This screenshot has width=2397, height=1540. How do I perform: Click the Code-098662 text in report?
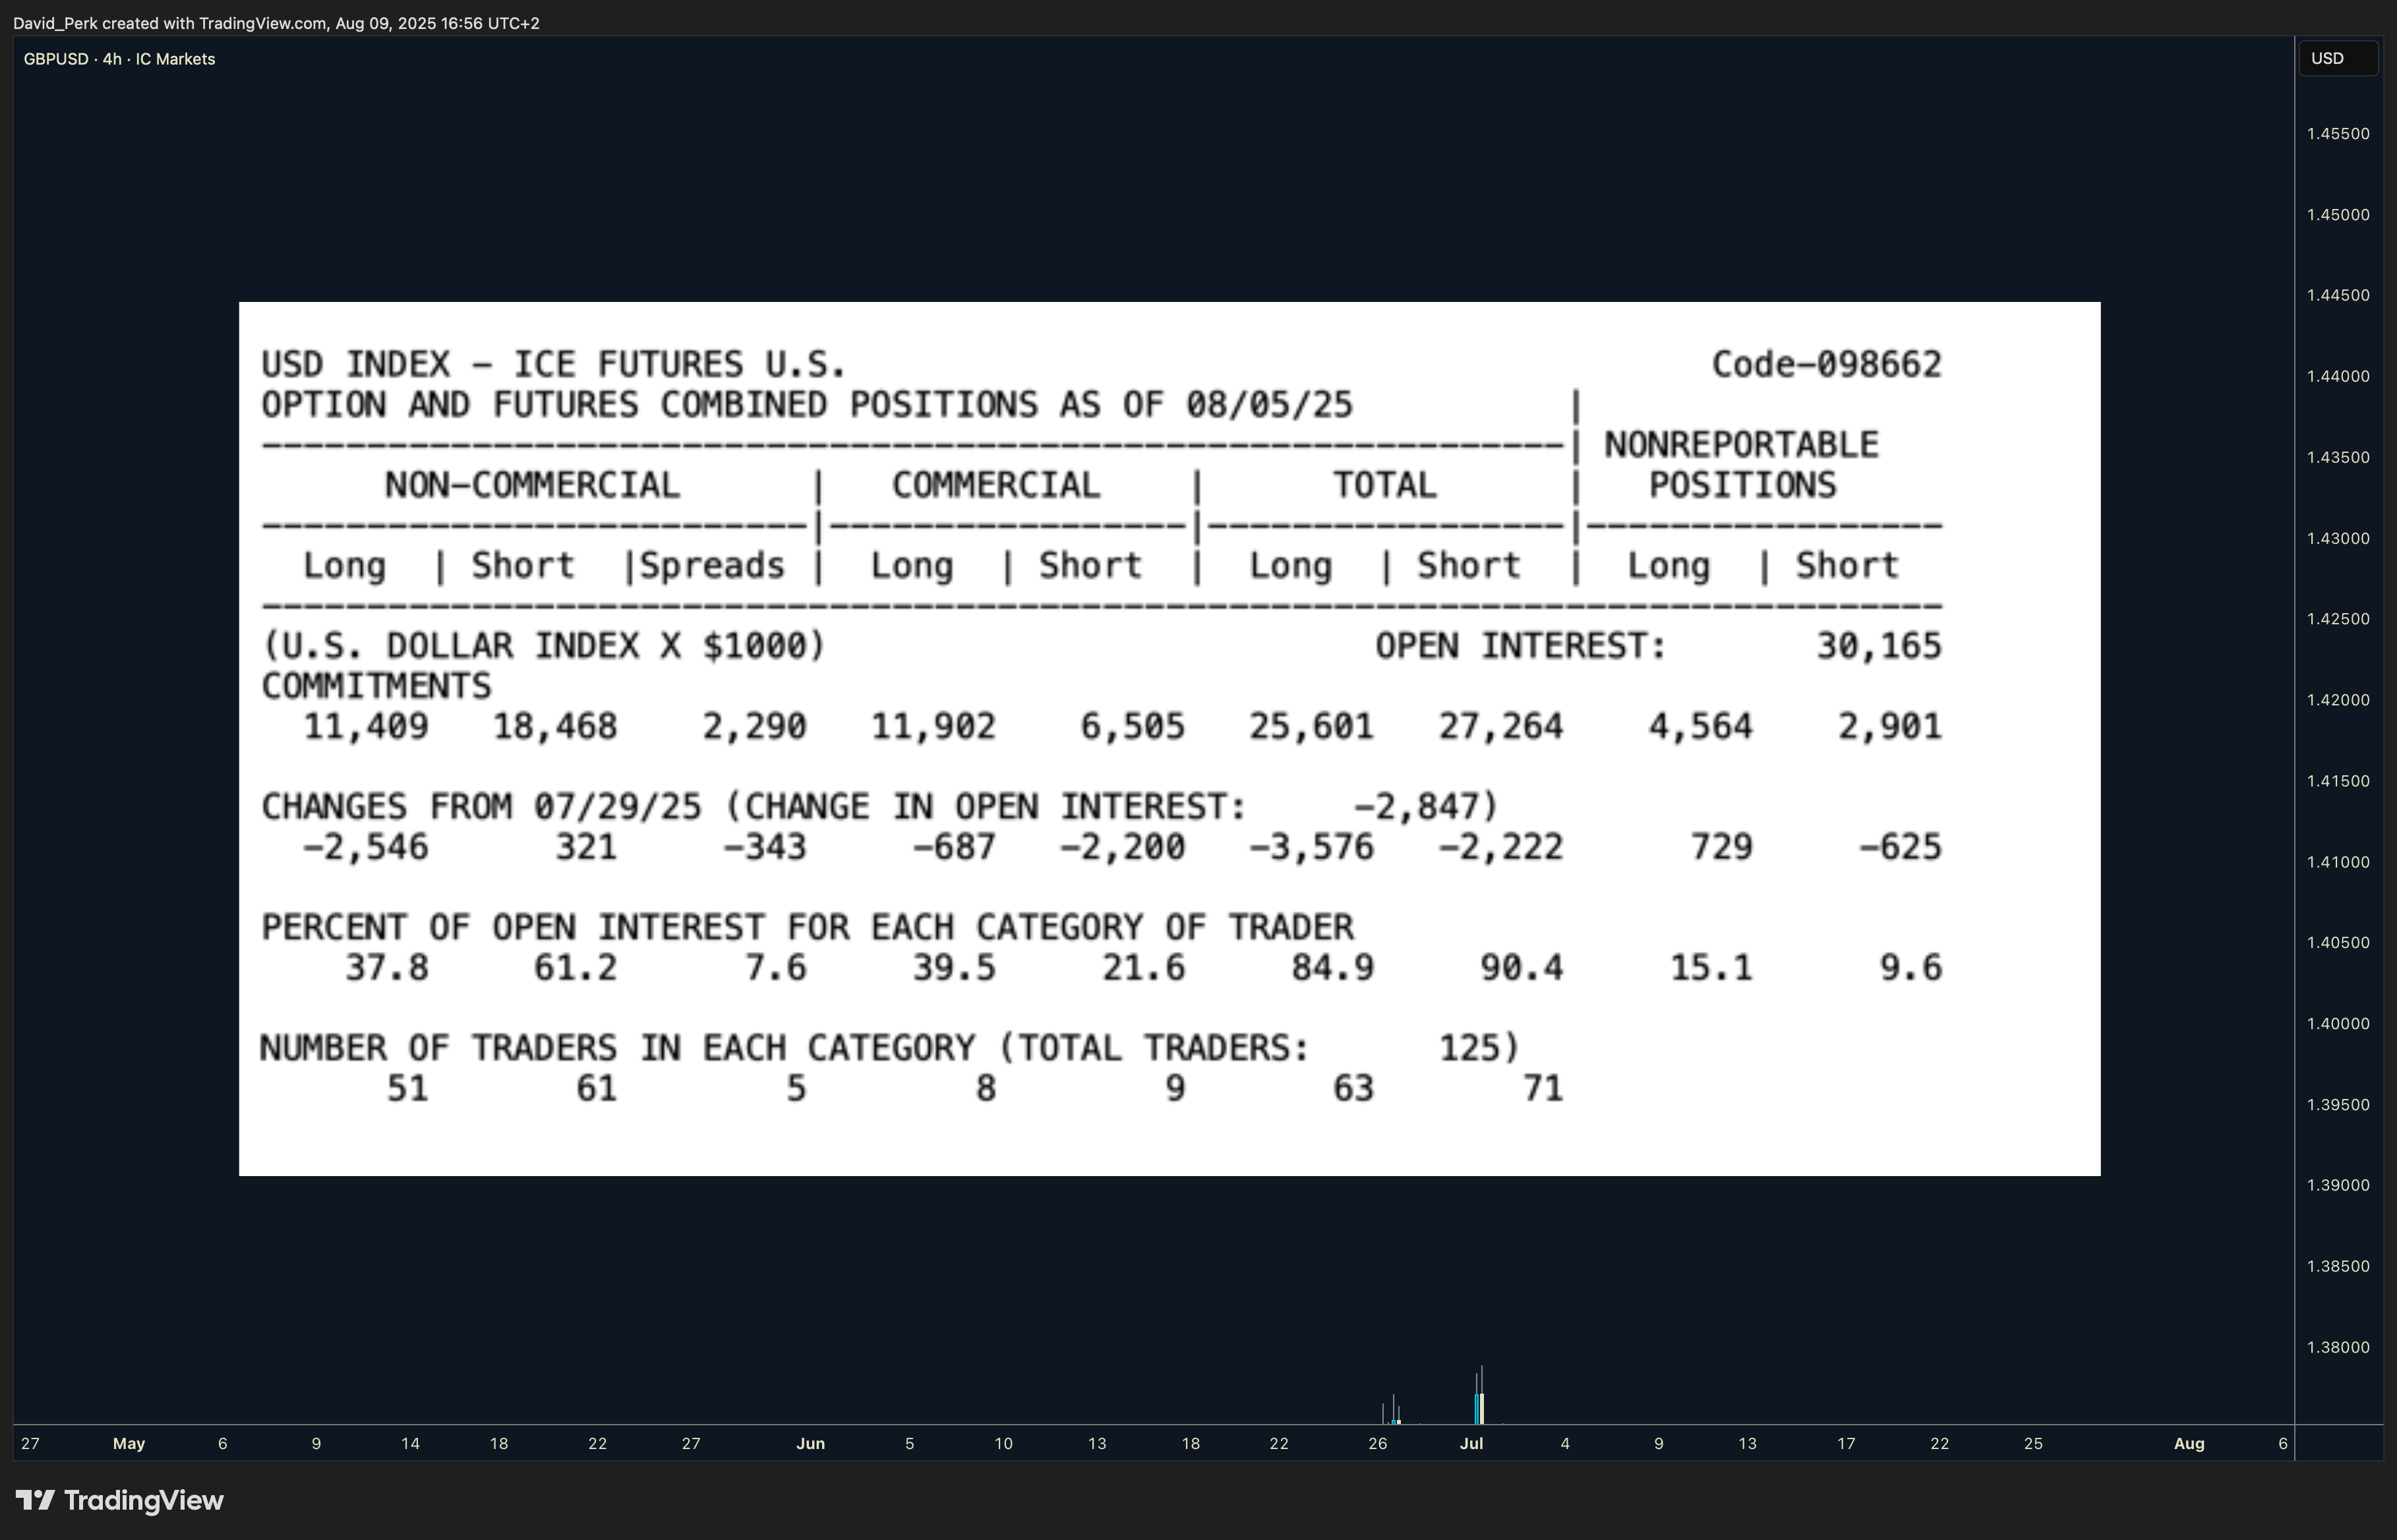pyautogui.click(x=1826, y=365)
